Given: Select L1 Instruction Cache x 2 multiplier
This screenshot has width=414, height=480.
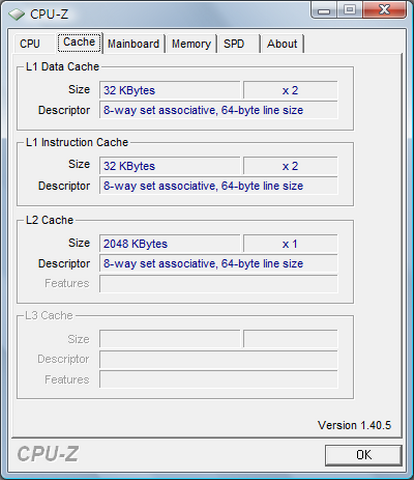Looking at the screenshot, I should pyautogui.click(x=290, y=166).
